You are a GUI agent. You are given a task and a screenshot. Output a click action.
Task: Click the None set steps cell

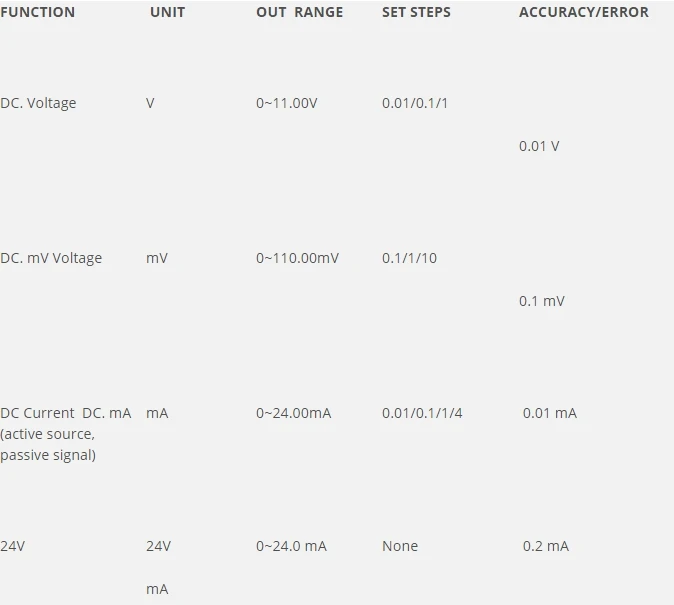[400, 546]
